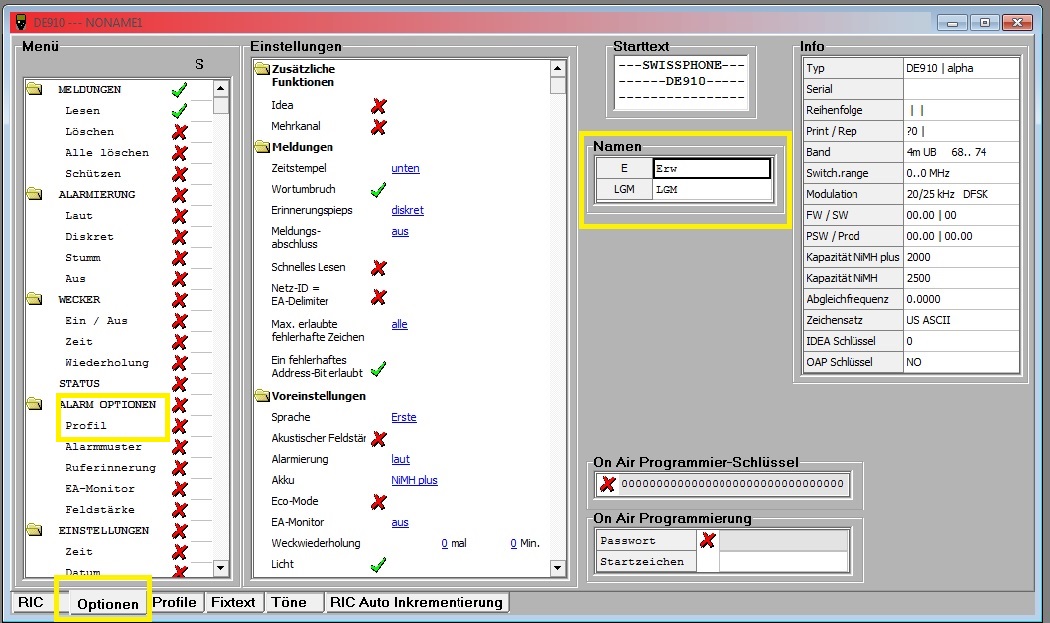Click the Voreinstellungen folder icon
The height and width of the screenshot is (623, 1050).
tap(262, 396)
